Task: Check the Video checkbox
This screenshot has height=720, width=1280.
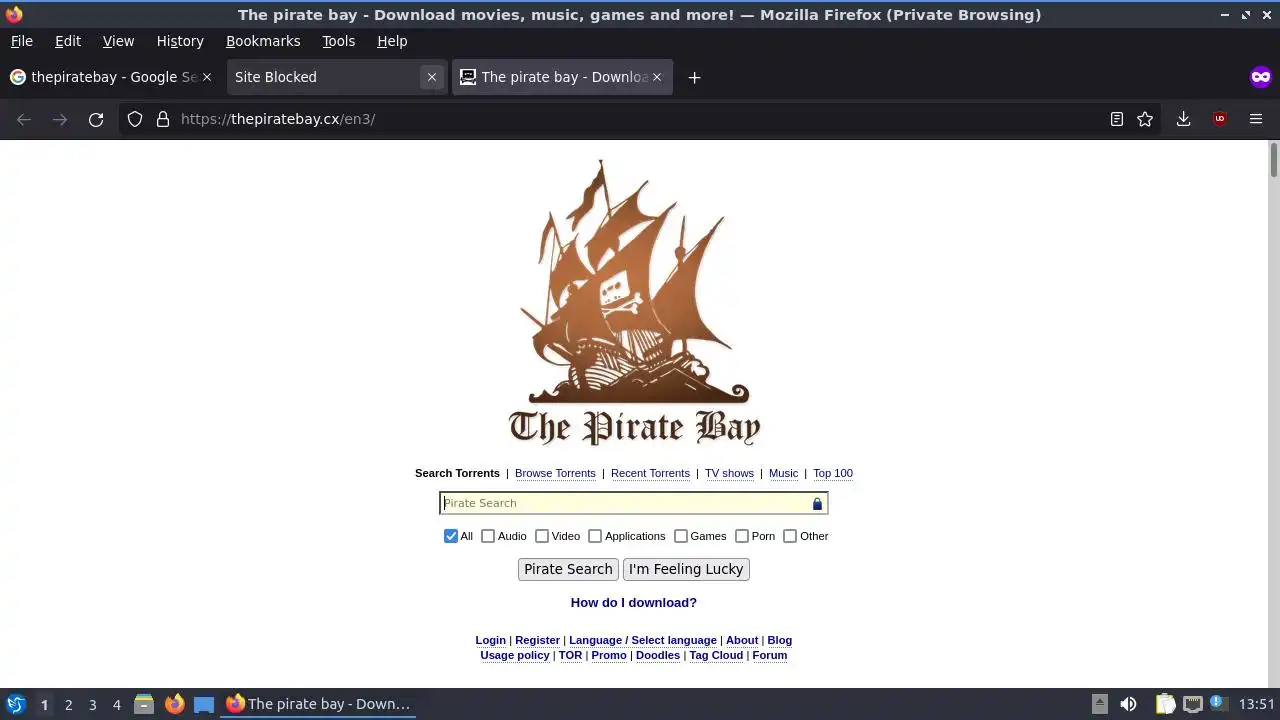Action: point(542,536)
